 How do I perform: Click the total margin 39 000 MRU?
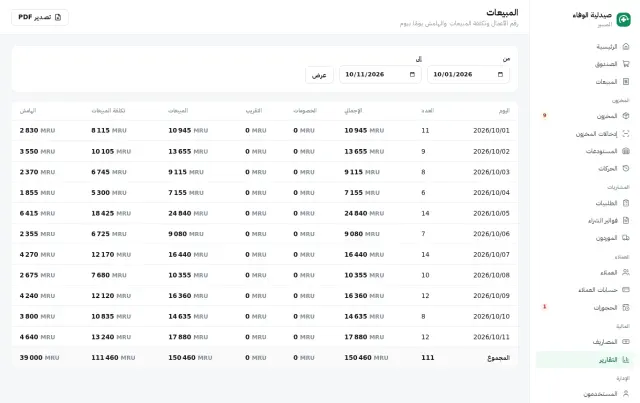click(39, 358)
